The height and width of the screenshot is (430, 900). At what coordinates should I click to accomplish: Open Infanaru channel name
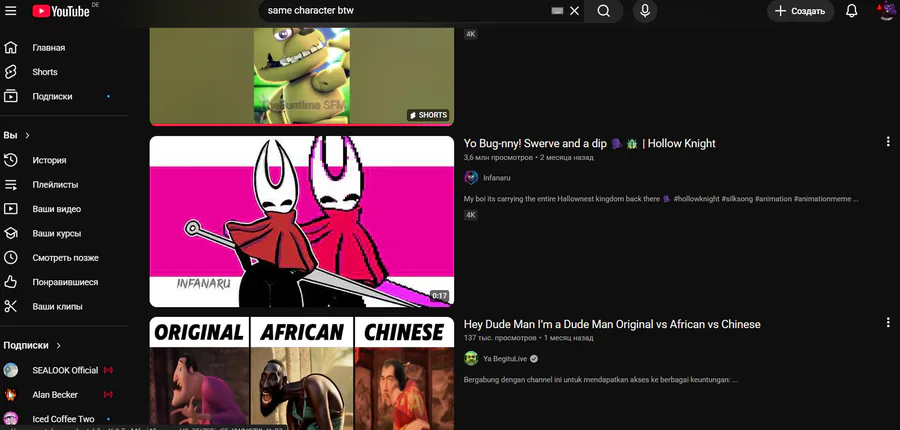(496, 178)
